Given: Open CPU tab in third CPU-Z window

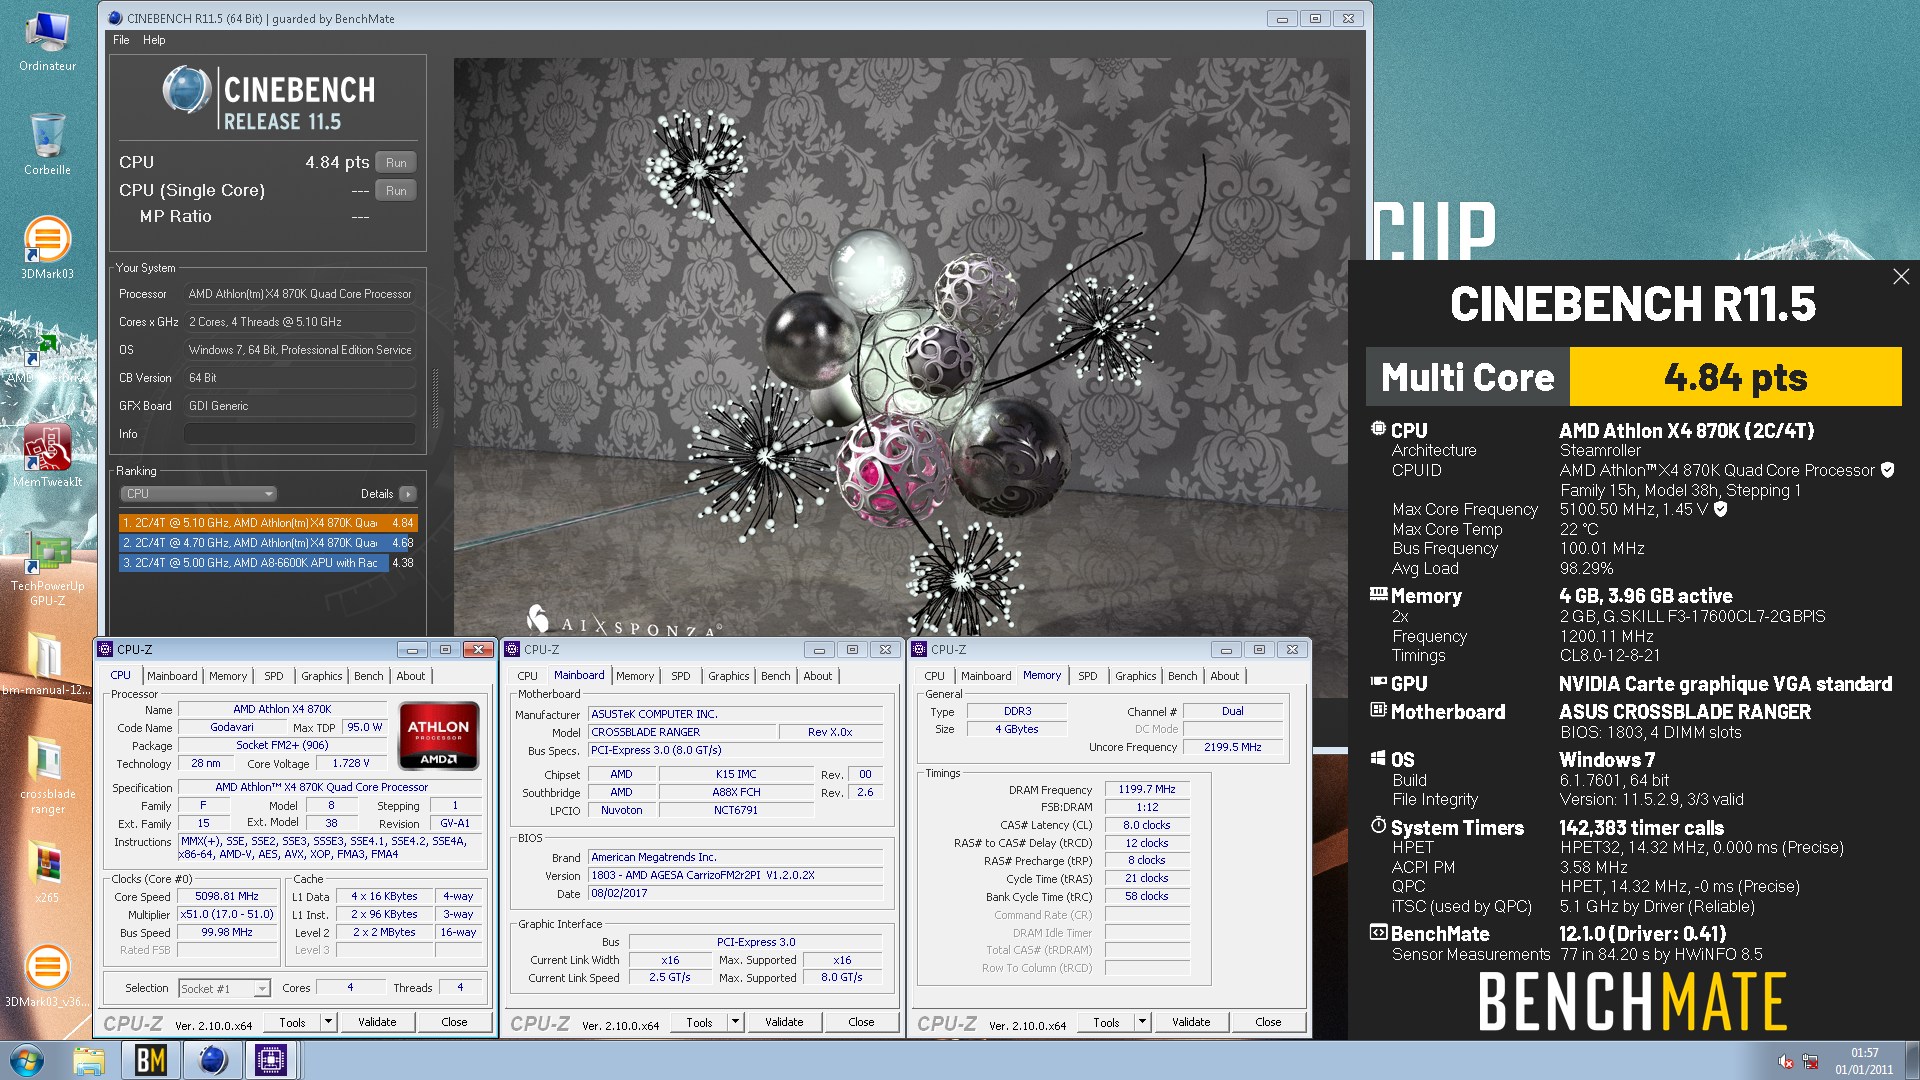Looking at the screenshot, I should tap(934, 676).
